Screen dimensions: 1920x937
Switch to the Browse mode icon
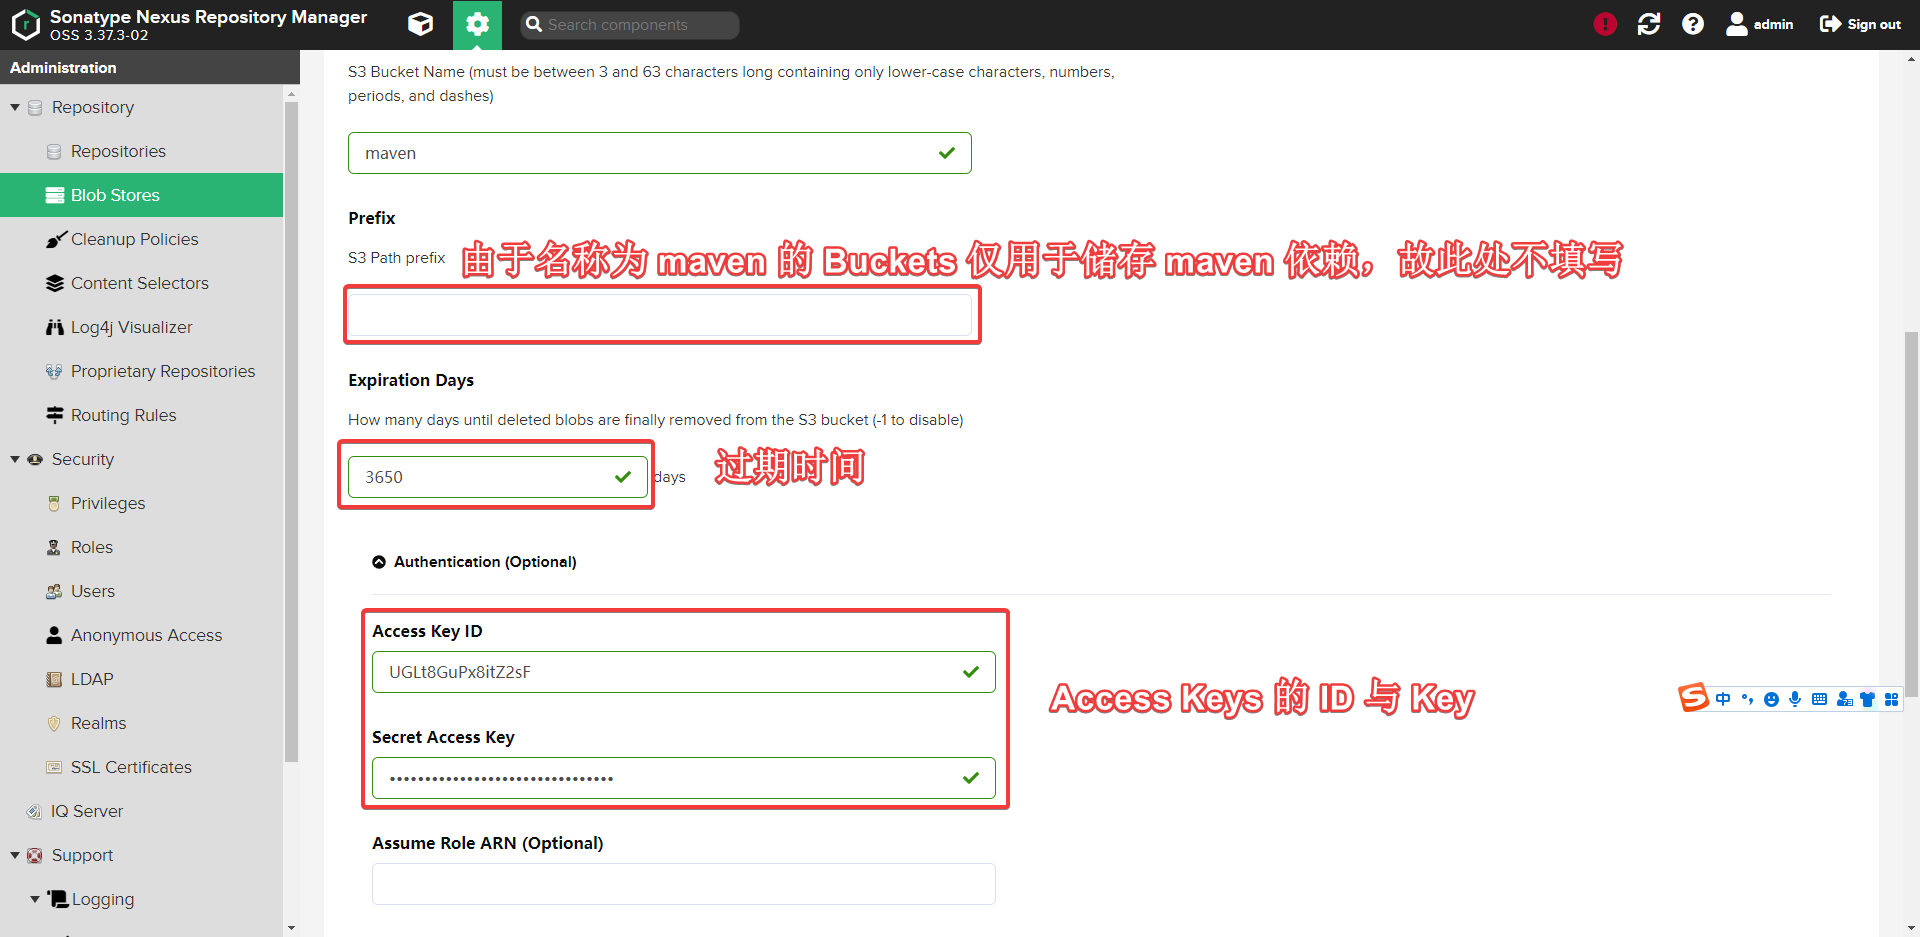420,24
